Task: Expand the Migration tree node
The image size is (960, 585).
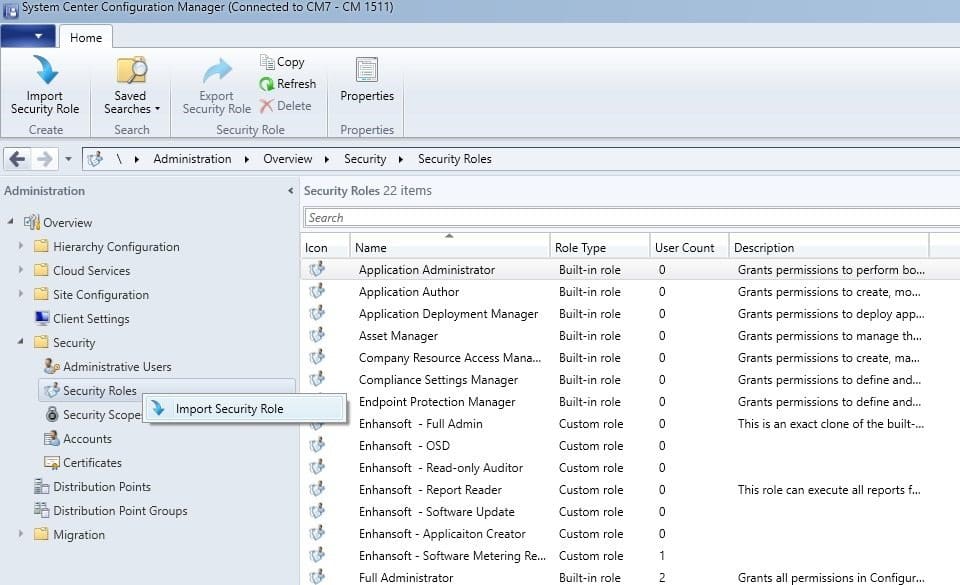Action: (21, 534)
